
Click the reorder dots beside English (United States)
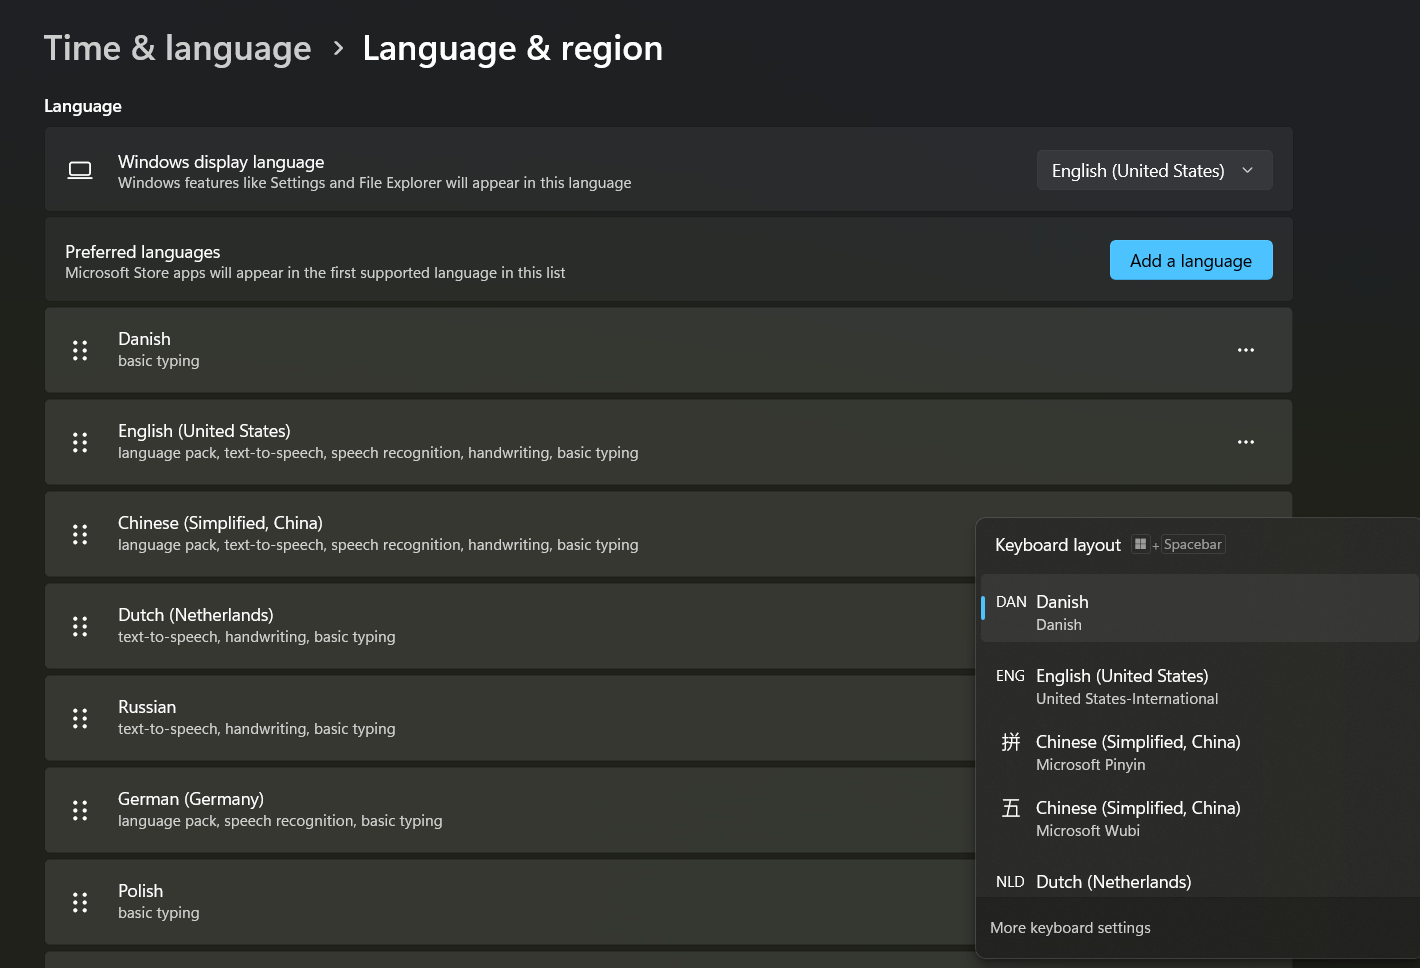(80, 442)
